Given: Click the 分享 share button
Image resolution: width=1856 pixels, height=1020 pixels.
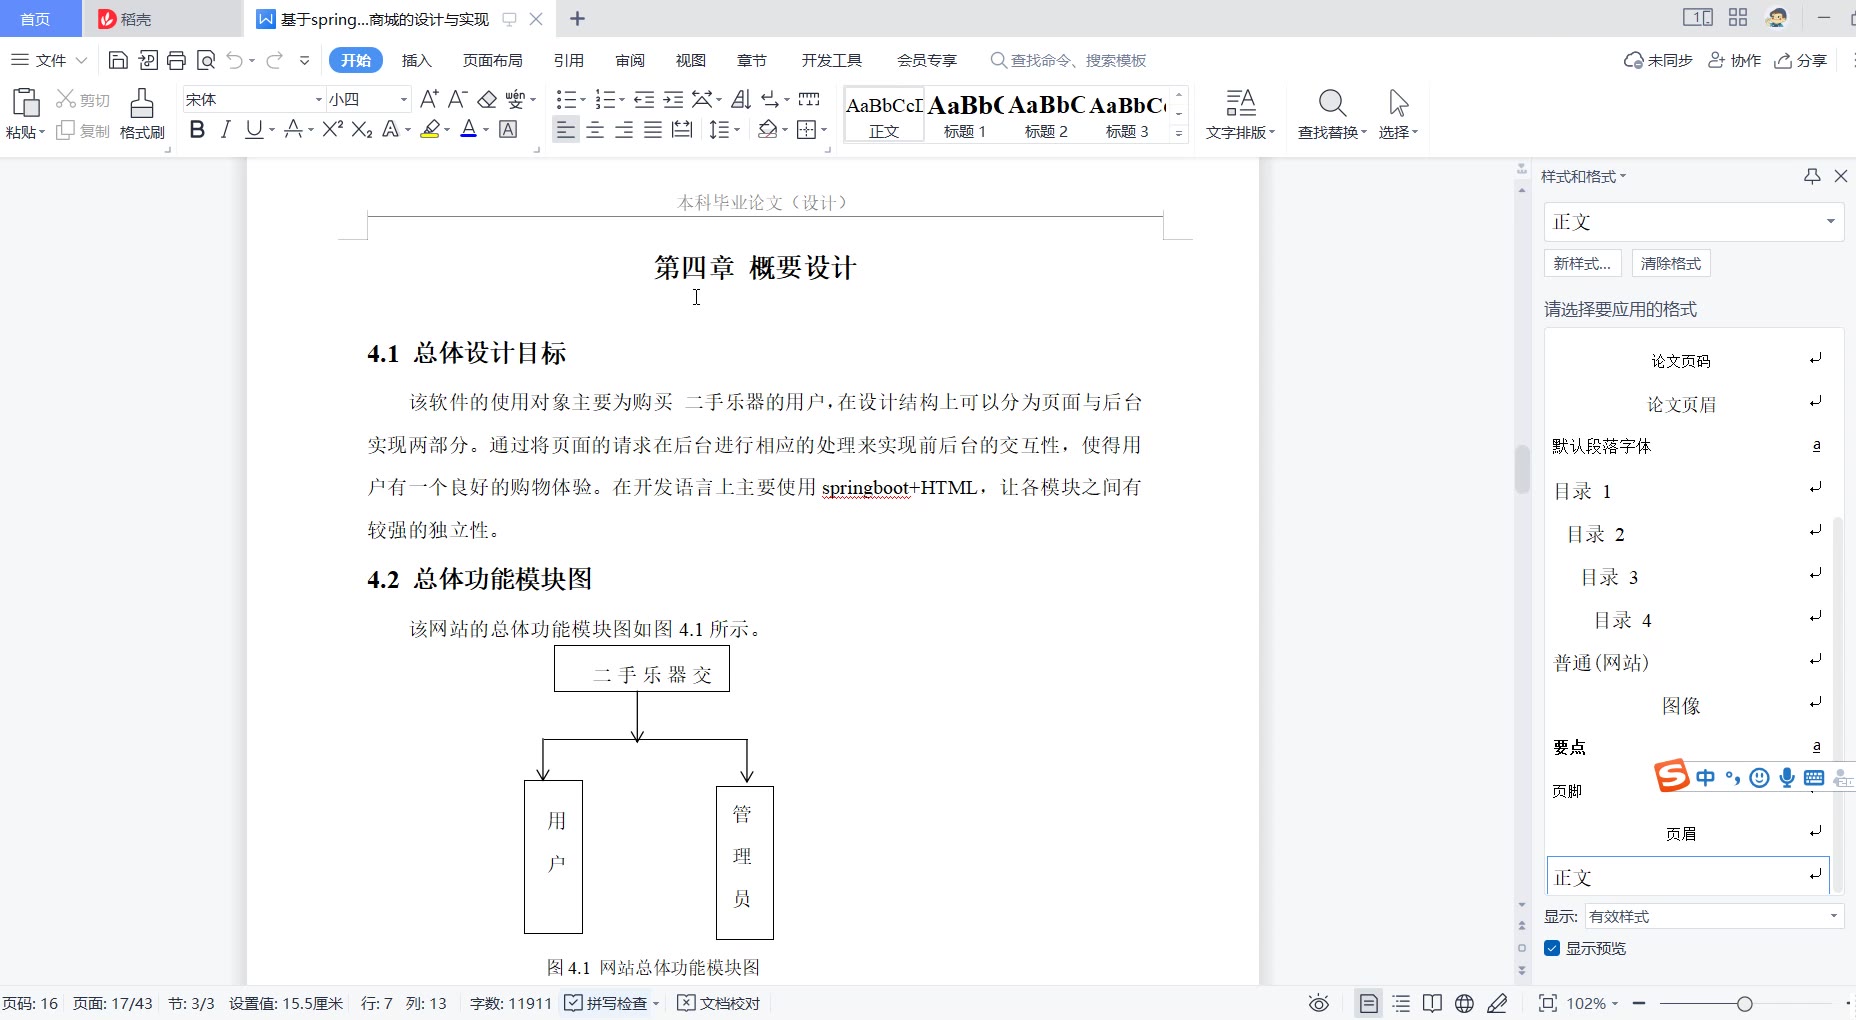Looking at the screenshot, I should 1801,60.
